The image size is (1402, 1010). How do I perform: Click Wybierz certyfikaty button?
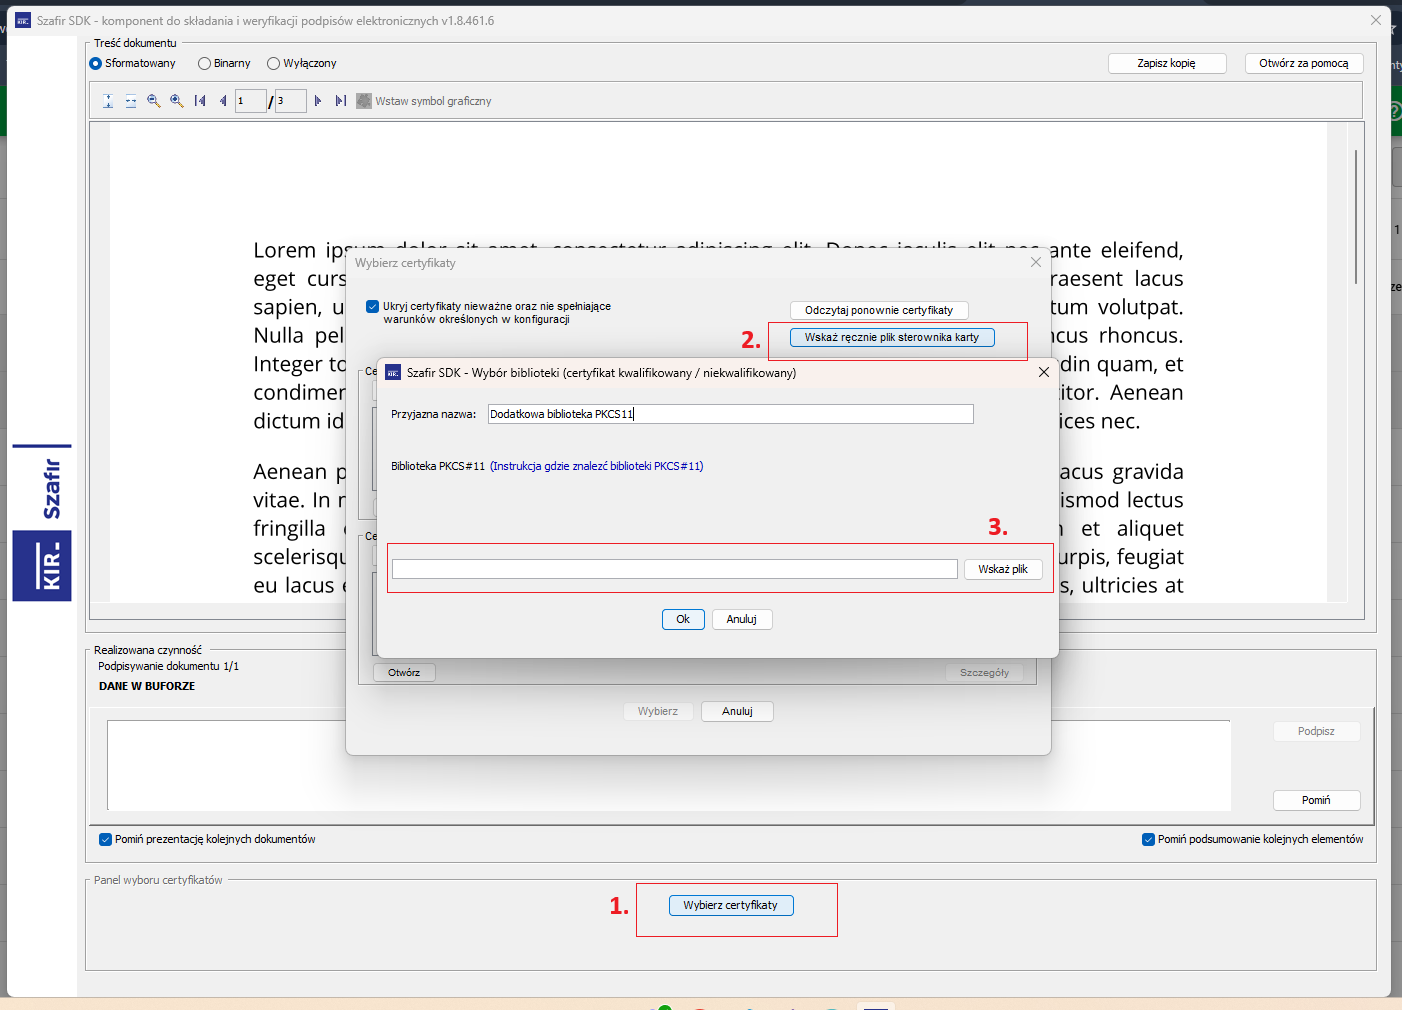pos(731,905)
